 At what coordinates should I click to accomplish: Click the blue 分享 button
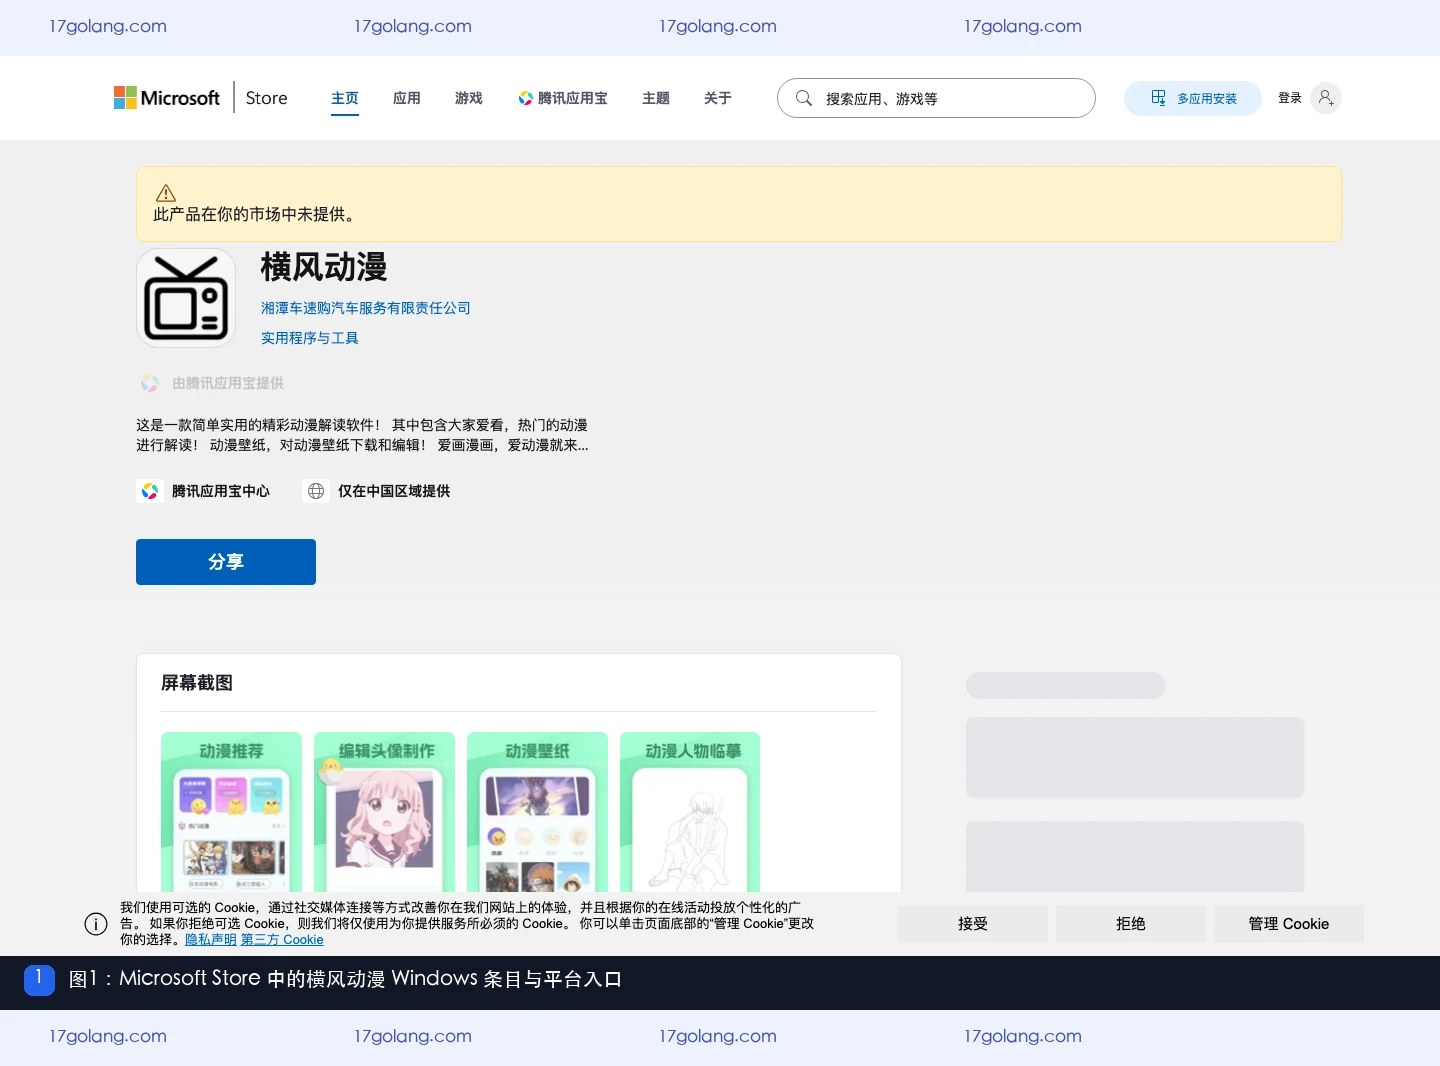(226, 562)
